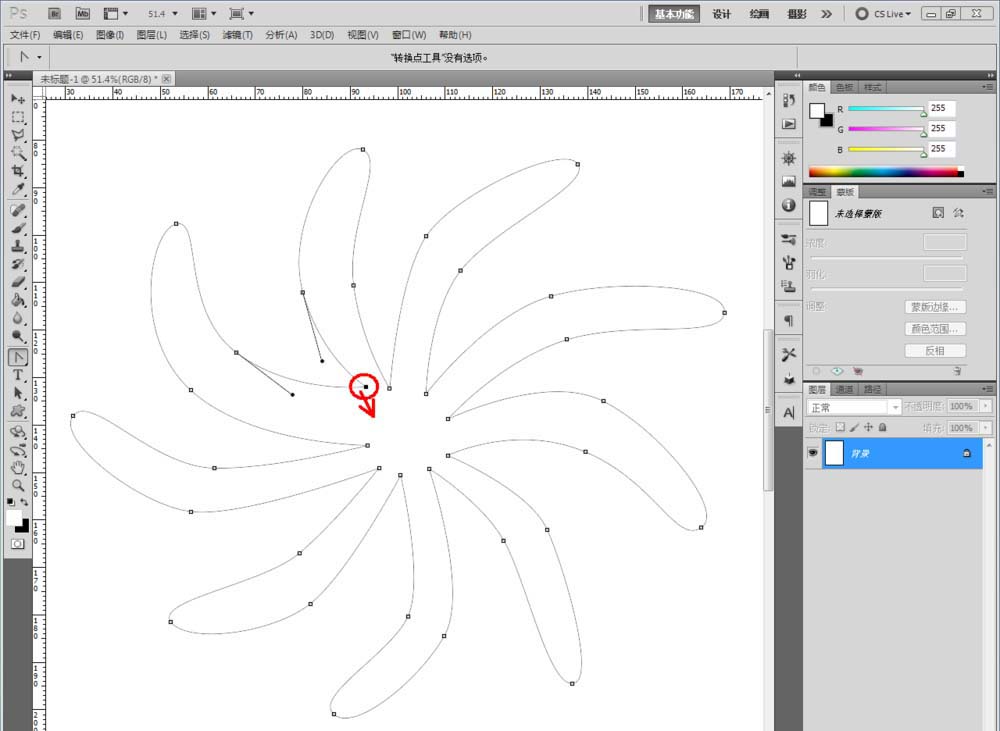Select the Move tool

[x=18, y=99]
